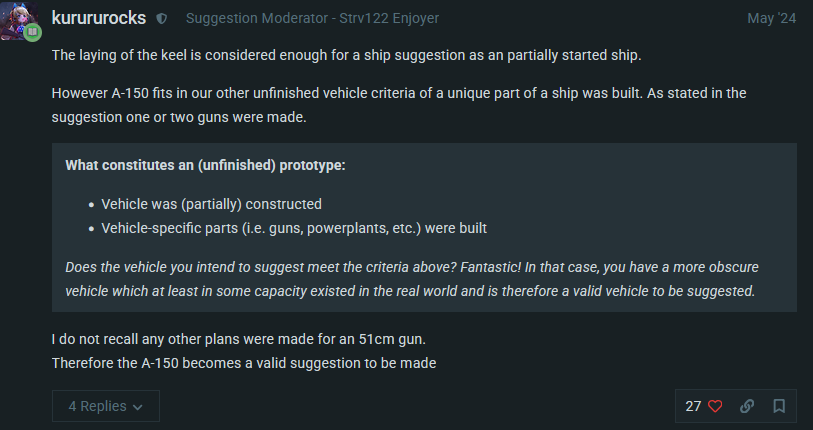813x430 pixels.
Task: Click the quoted unfinished prototype heading
Action: click(205, 165)
